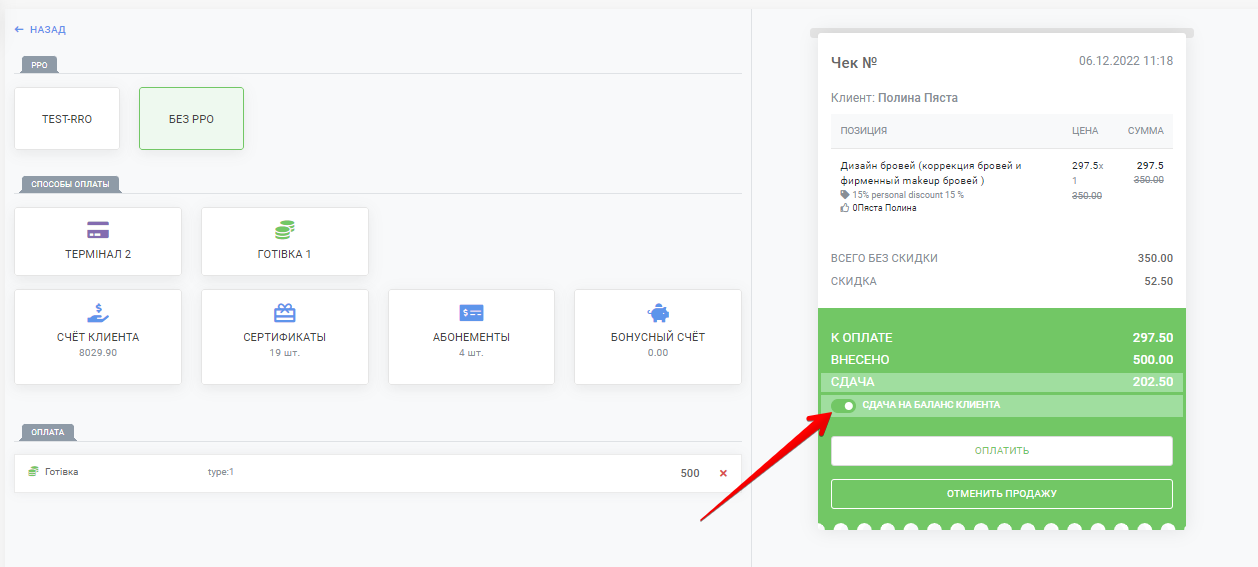Click the client account balance 8029.90
The width and height of the screenshot is (1258, 567).
coord(98,353)
